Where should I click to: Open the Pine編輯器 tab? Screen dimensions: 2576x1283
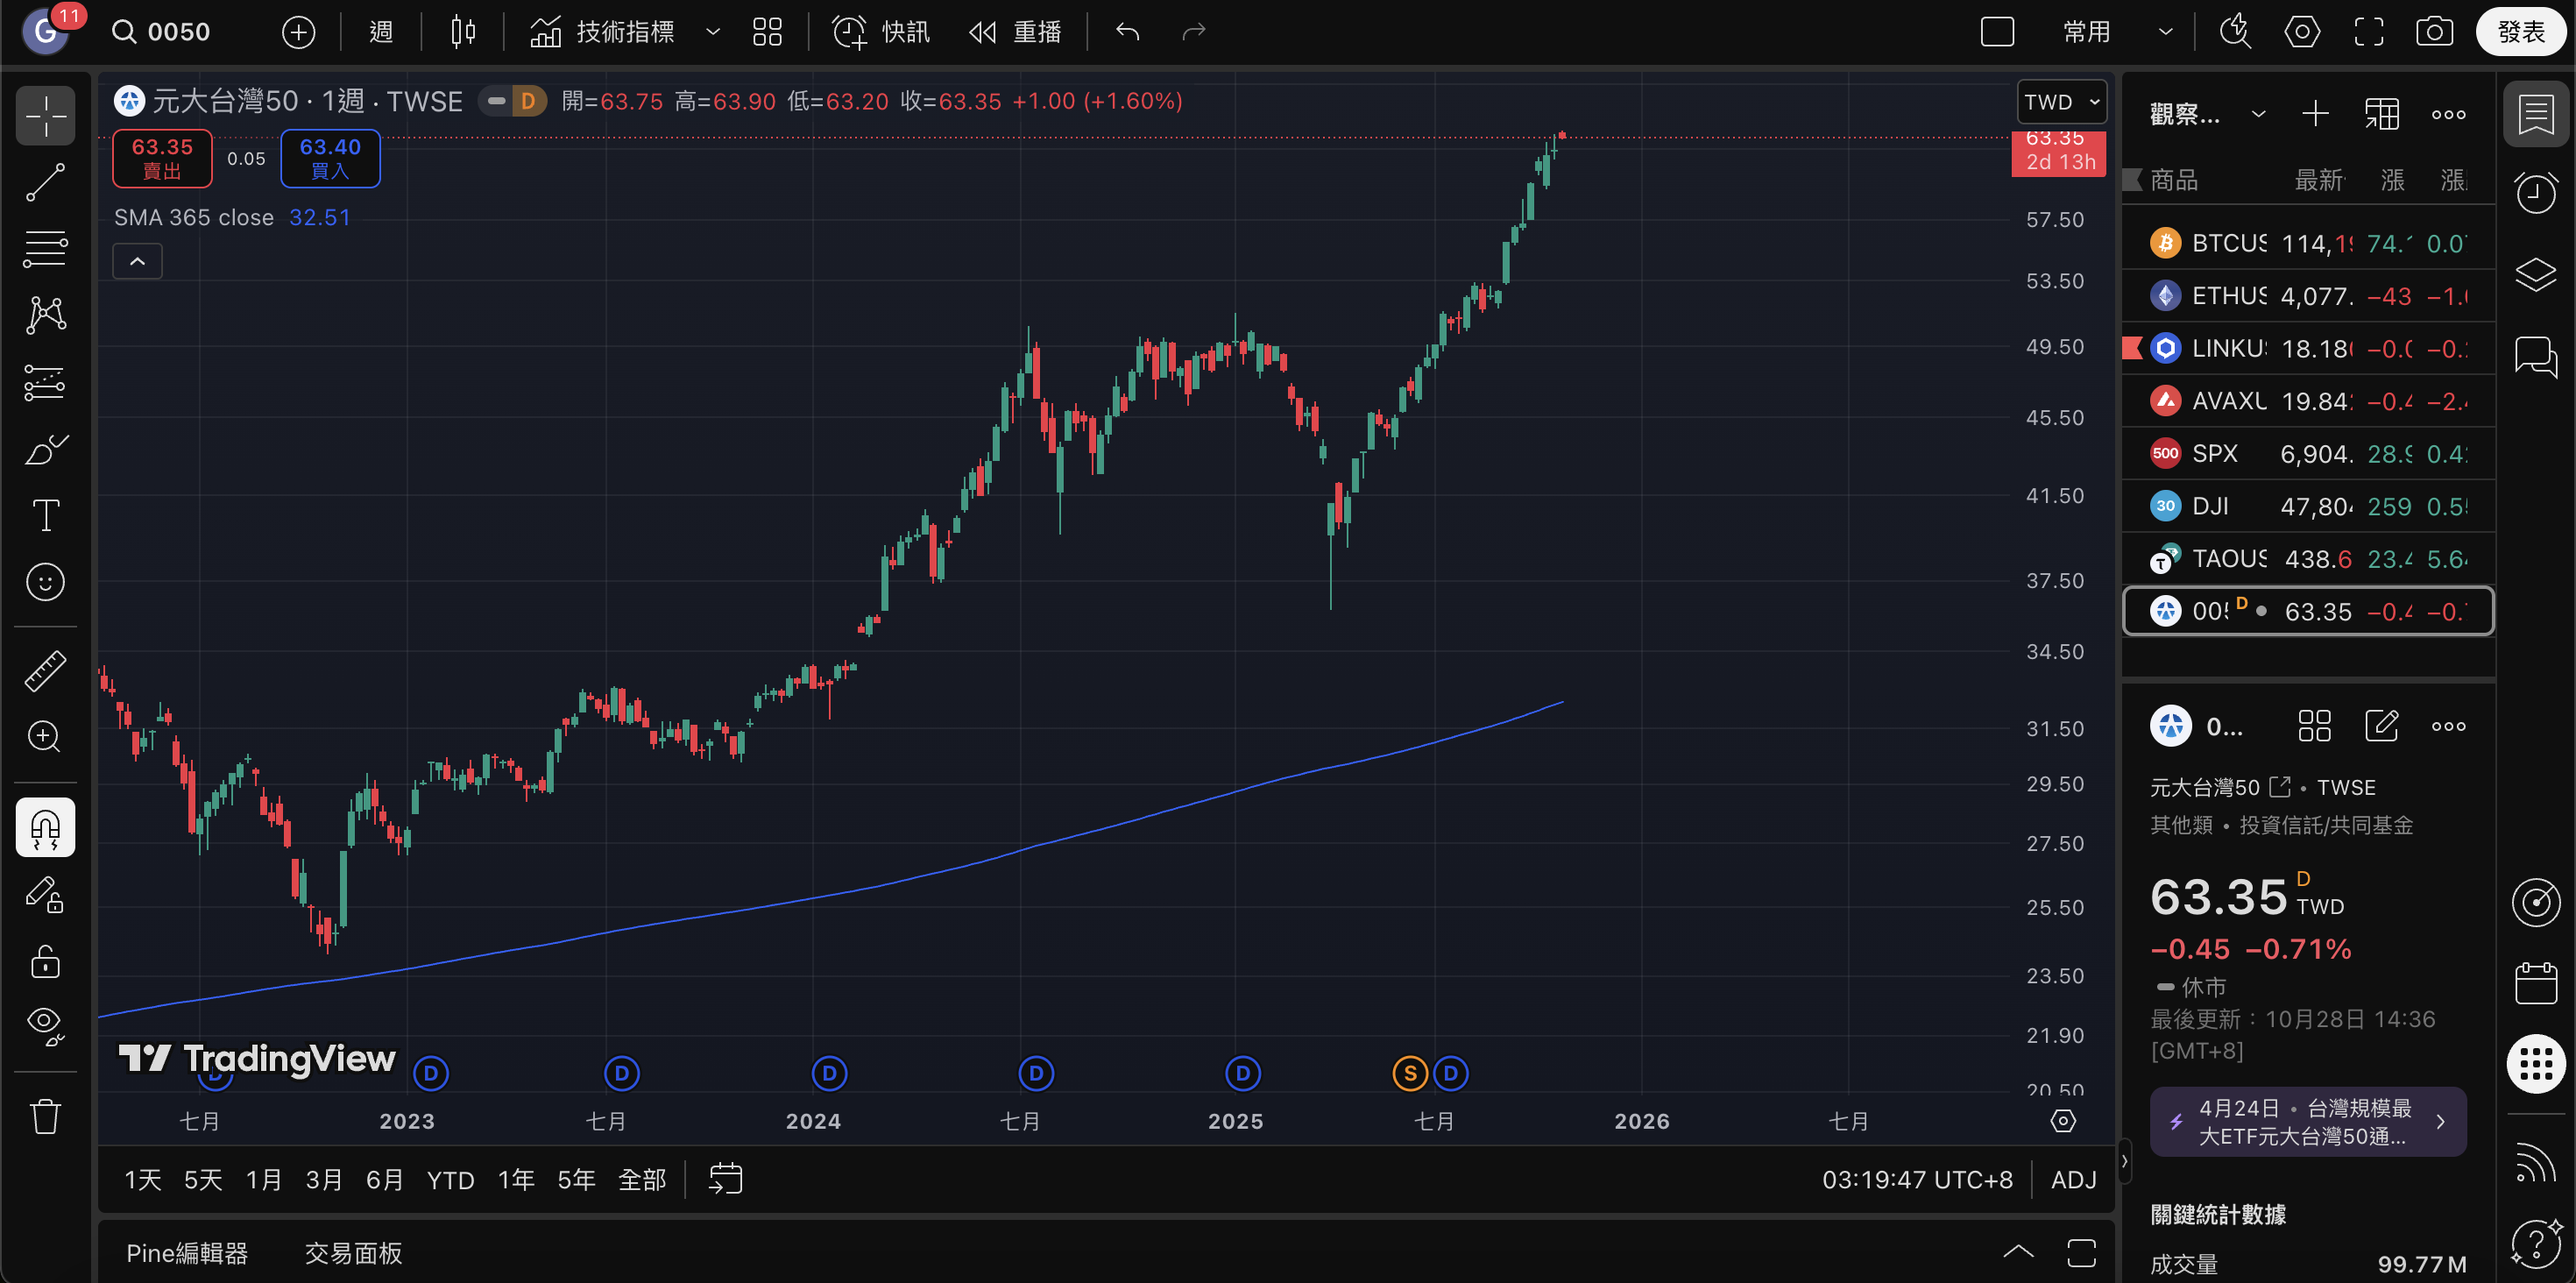click(x=187, y=1253)
